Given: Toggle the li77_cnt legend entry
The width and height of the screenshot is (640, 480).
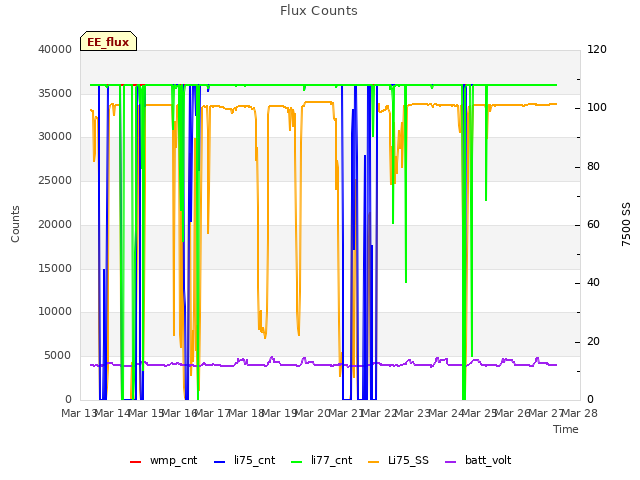Looking at the screenshot, I should [321, 460].
